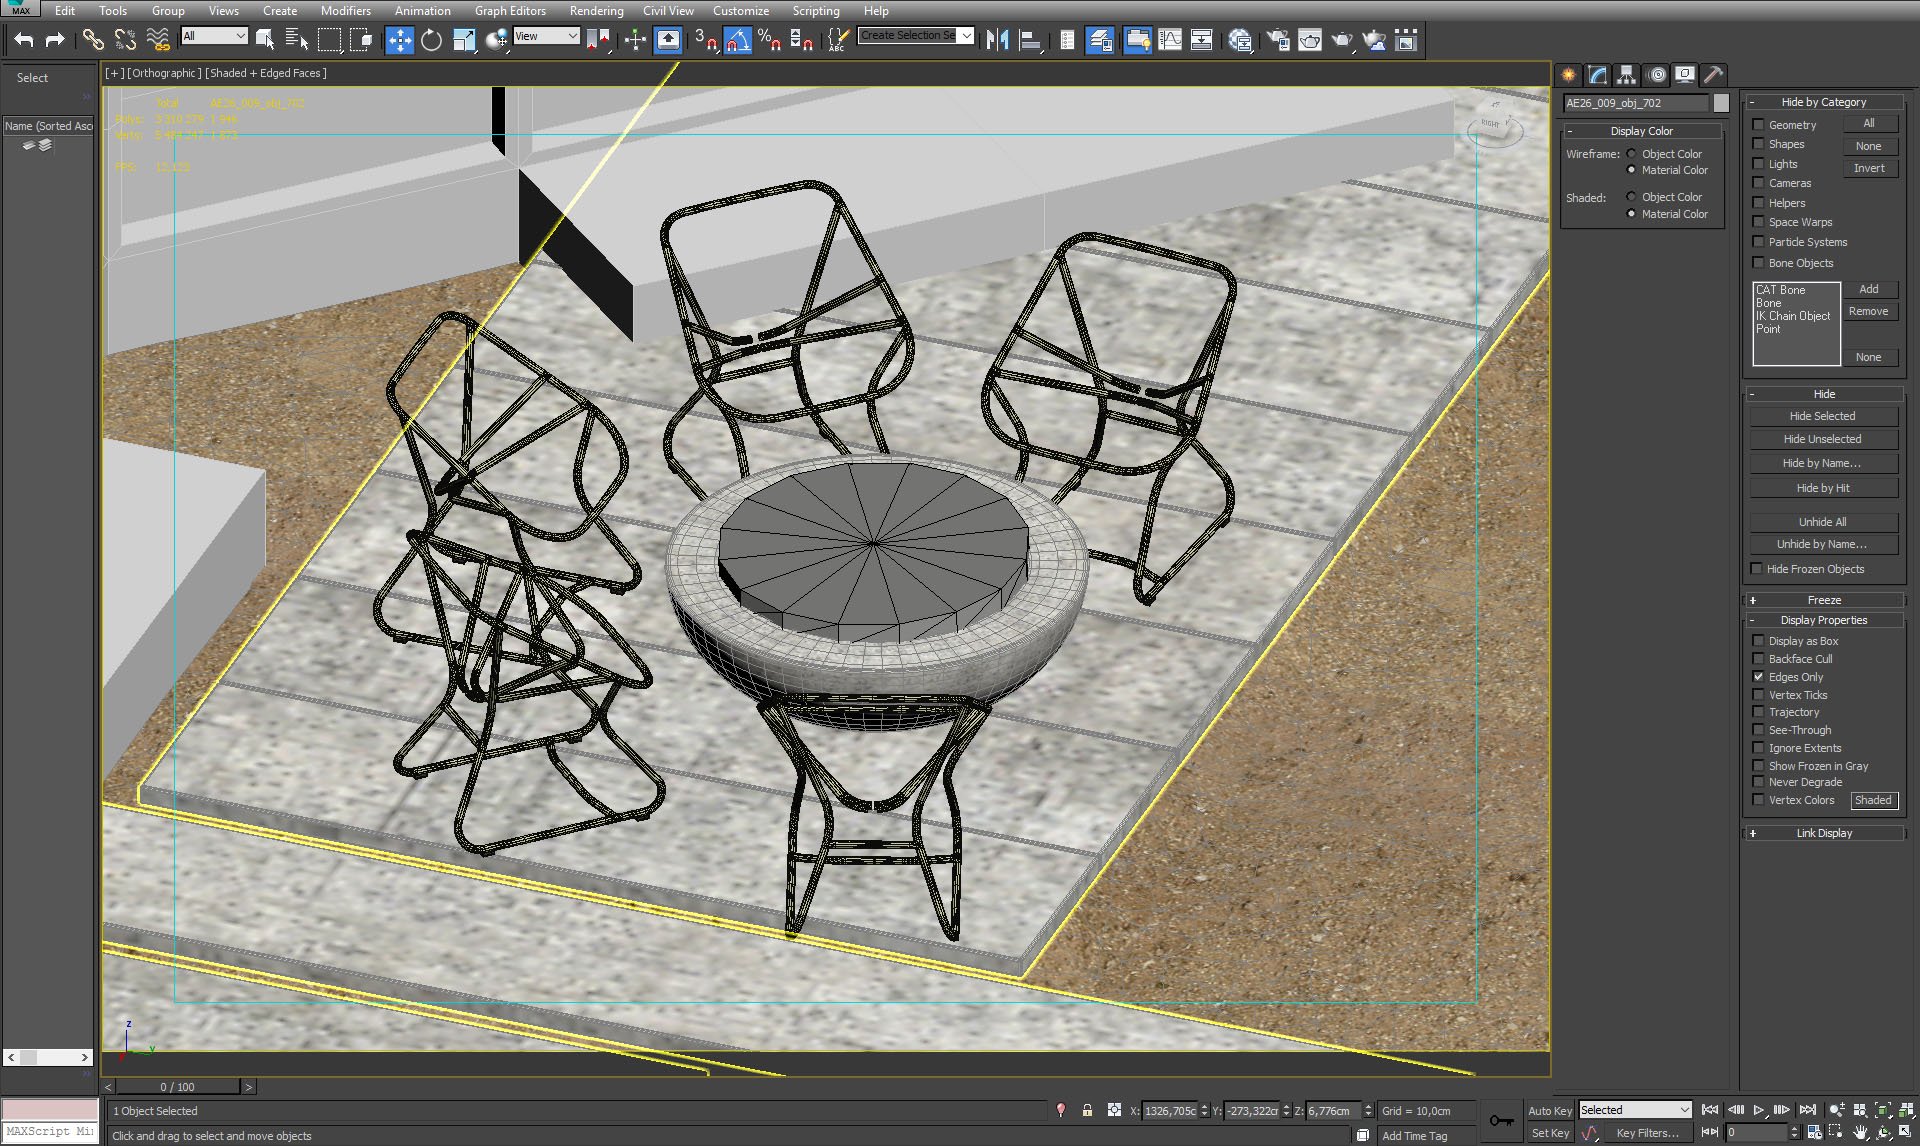Click the Mirror tool icon

pyautogui.click(x=997, y=39)
